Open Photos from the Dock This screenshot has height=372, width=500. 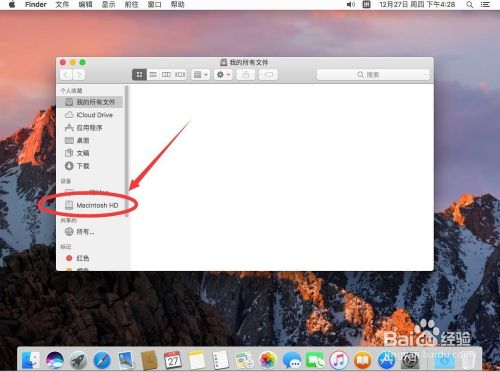[x=268, y=360]
